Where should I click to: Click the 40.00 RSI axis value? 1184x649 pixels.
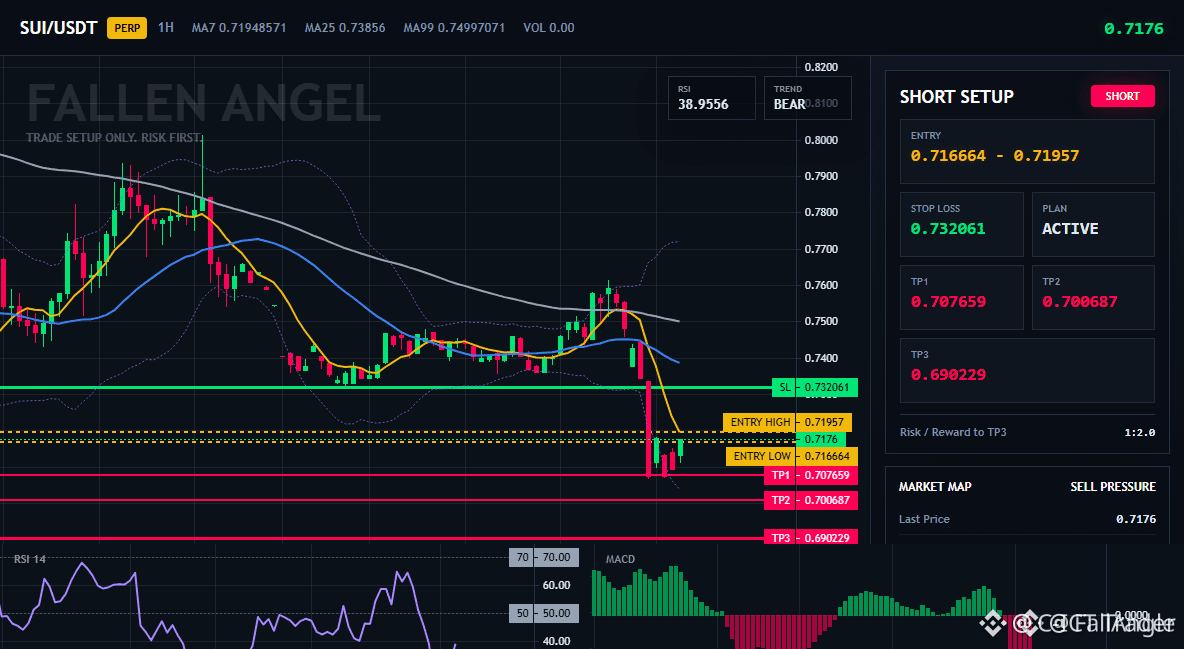pos(557,641)
